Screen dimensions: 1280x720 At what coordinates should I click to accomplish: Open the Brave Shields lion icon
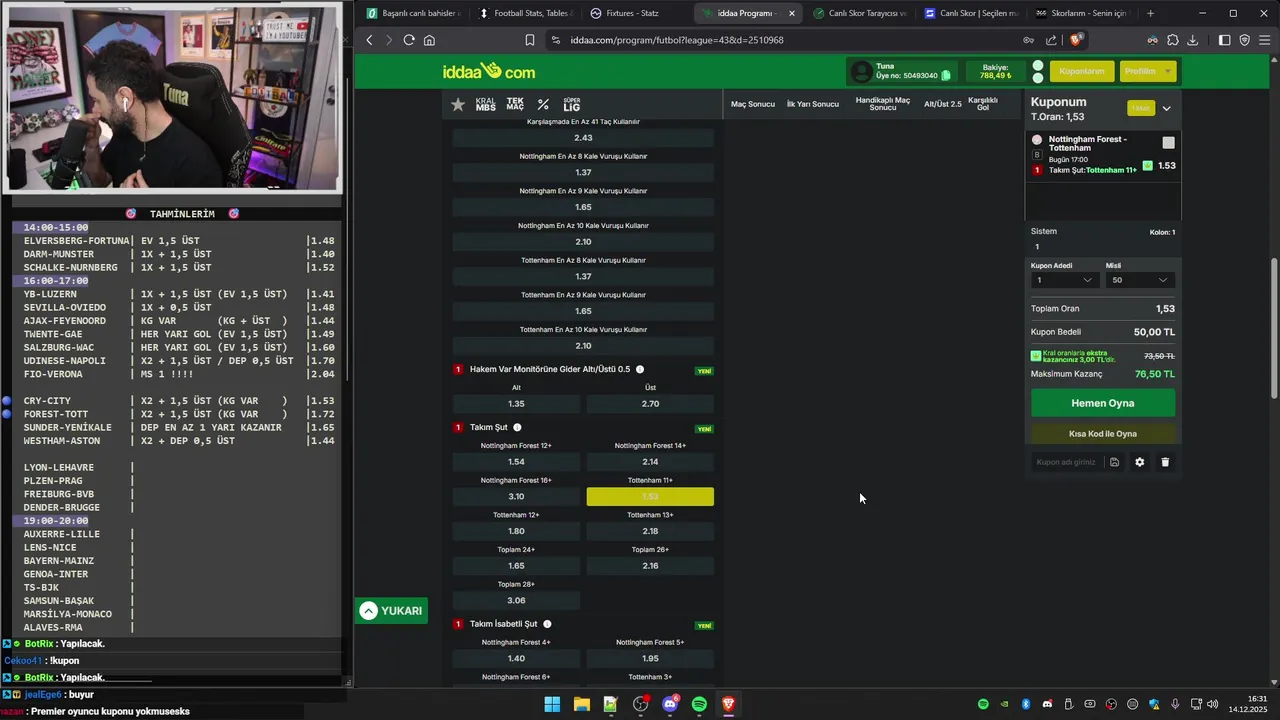(1075, 40)
